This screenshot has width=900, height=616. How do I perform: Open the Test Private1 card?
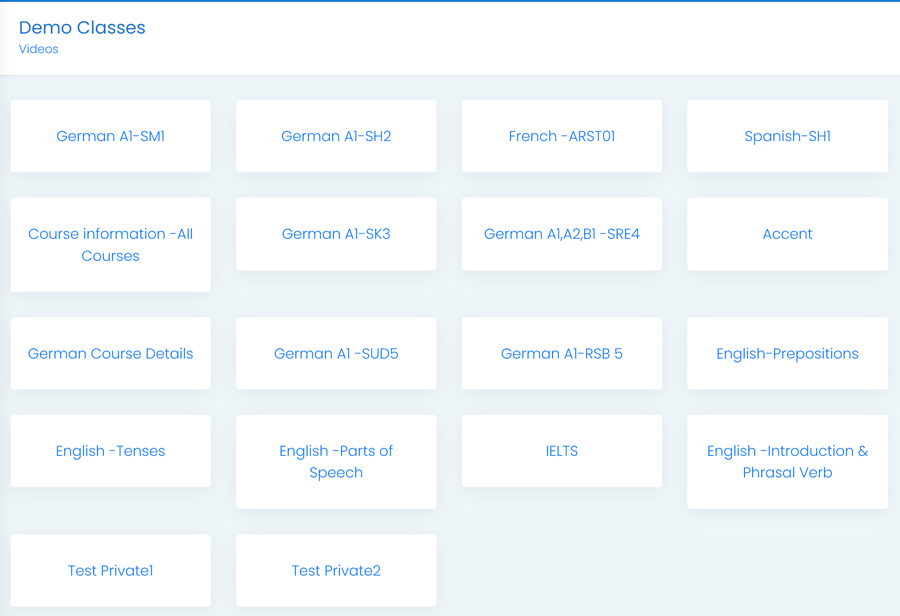coord(111,571)
